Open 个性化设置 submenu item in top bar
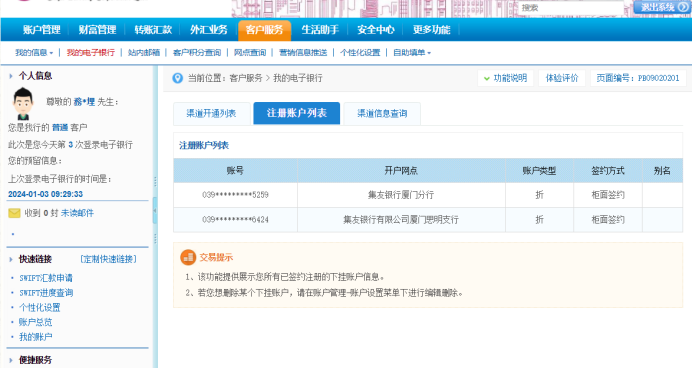 click(360, 53)
